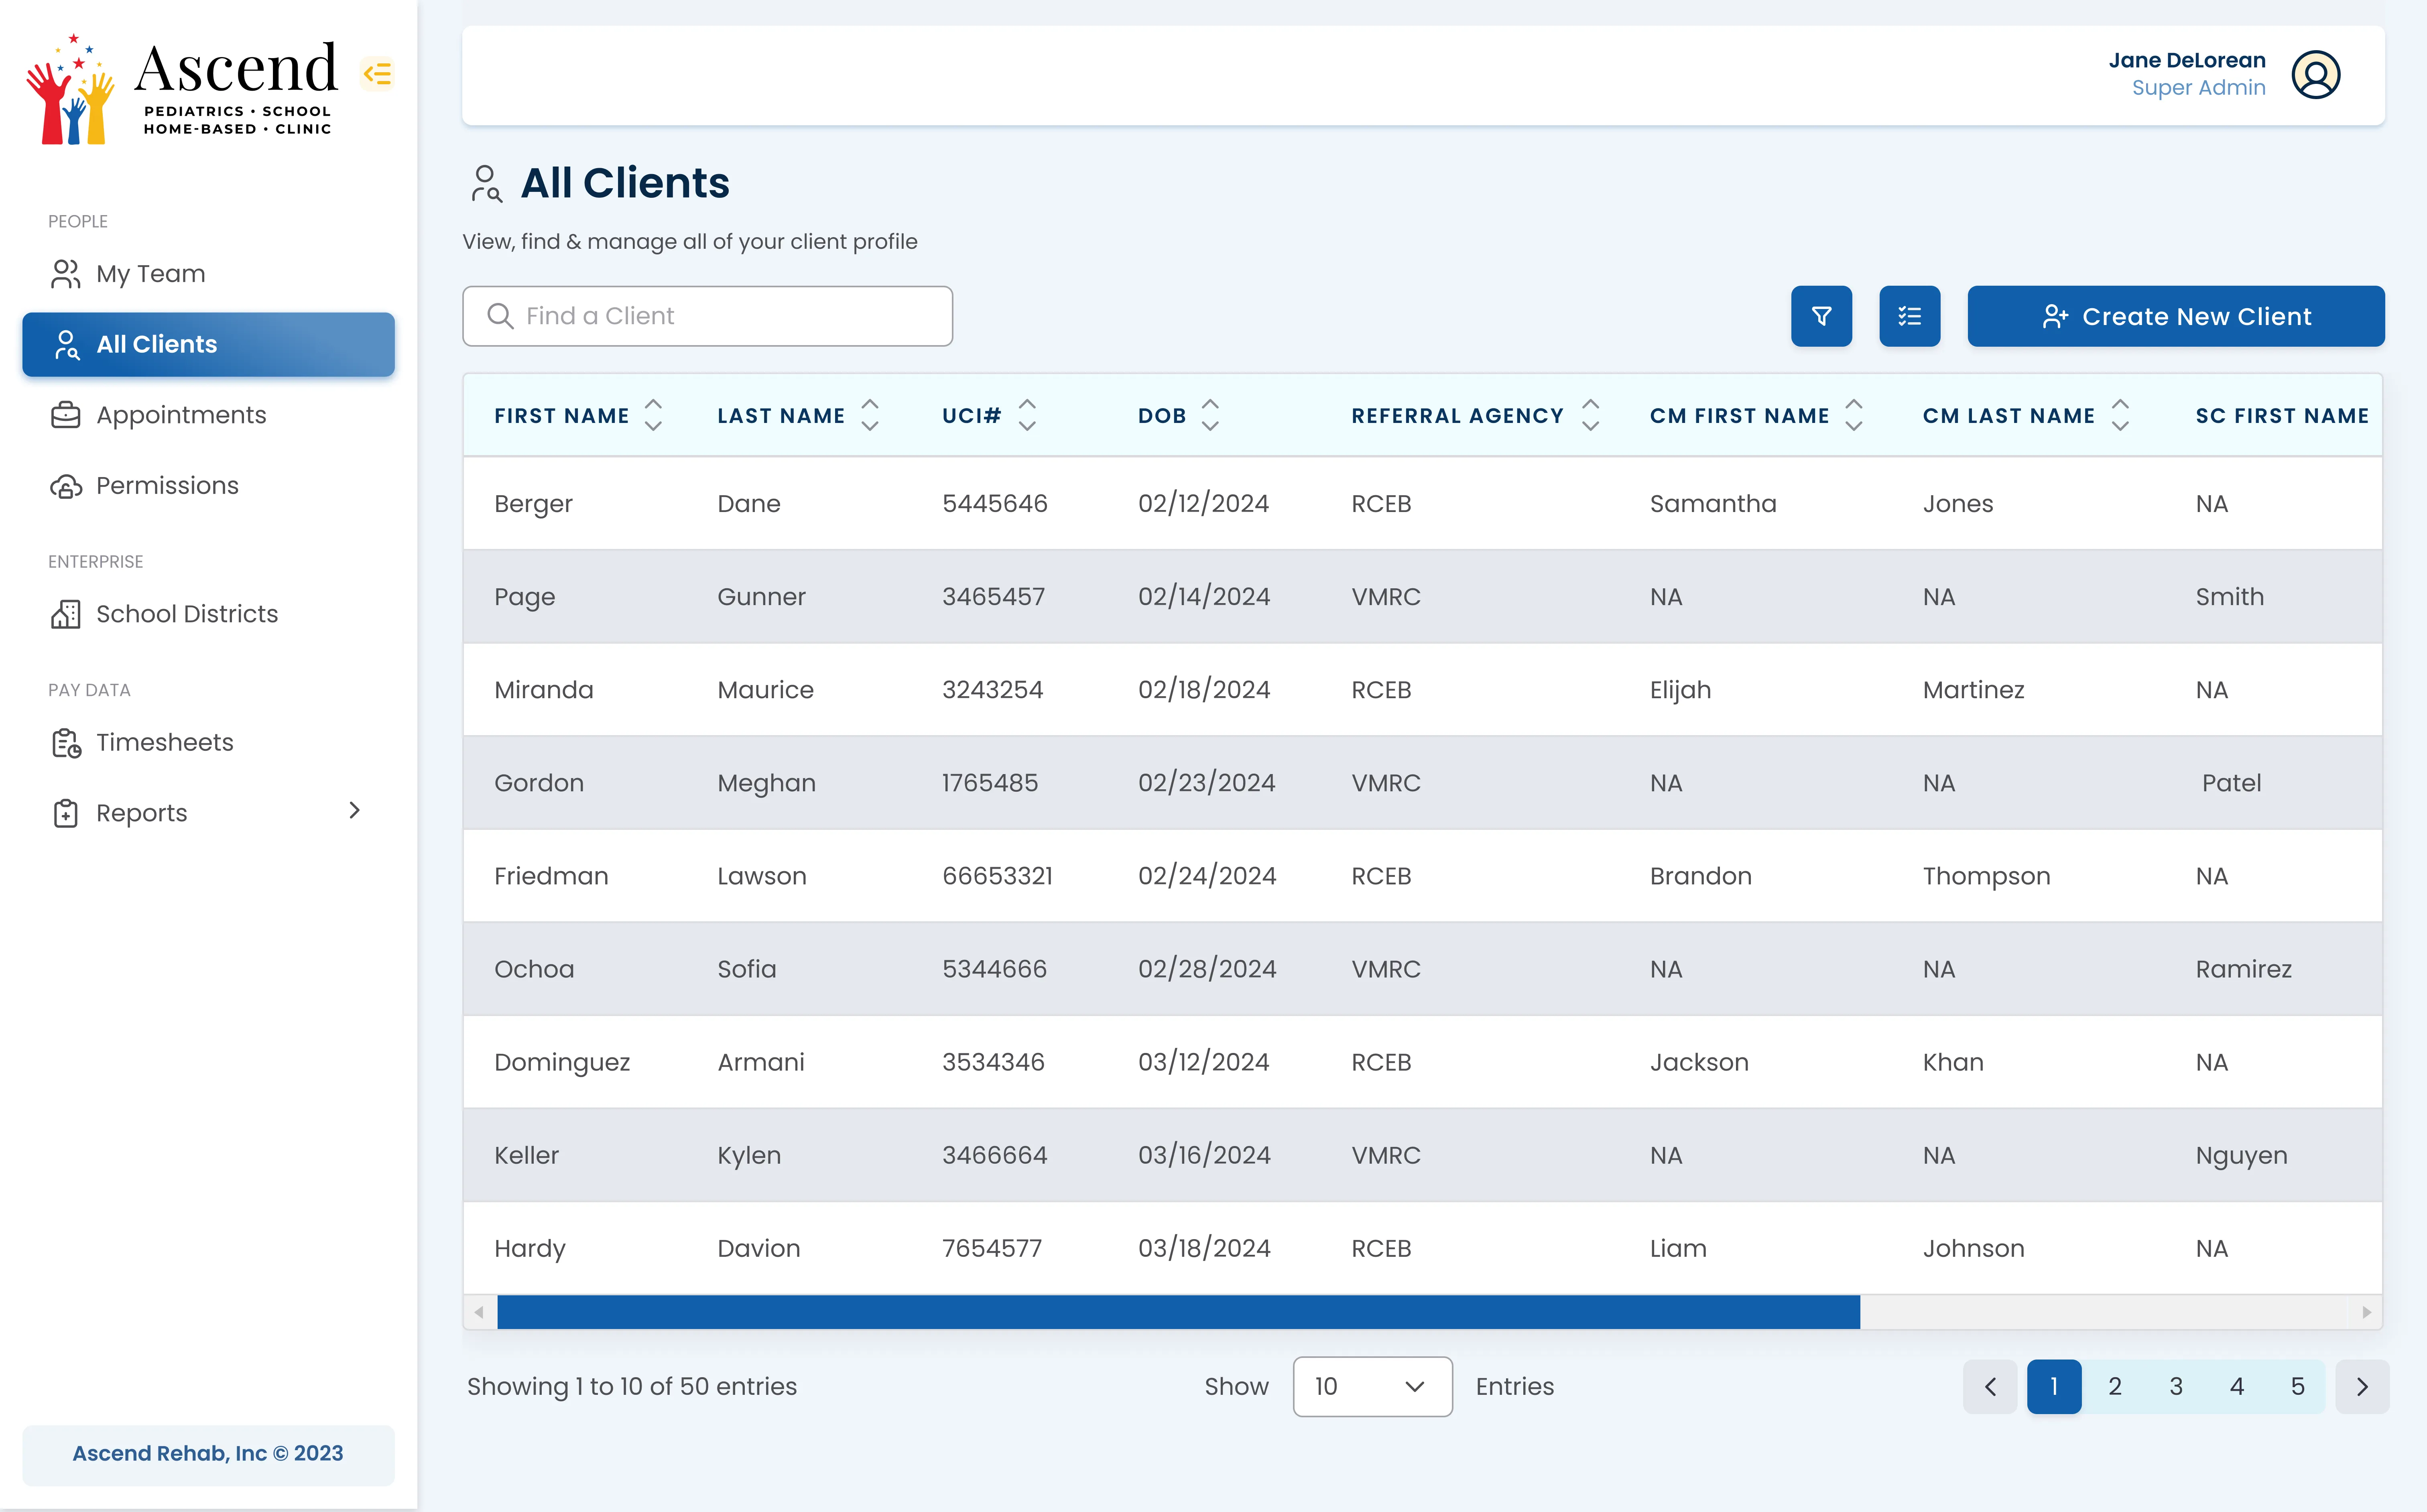Viewport: 2427px width, 1512px height.
Task: Open Timesheets in sidebar
Action: [208, 743]
